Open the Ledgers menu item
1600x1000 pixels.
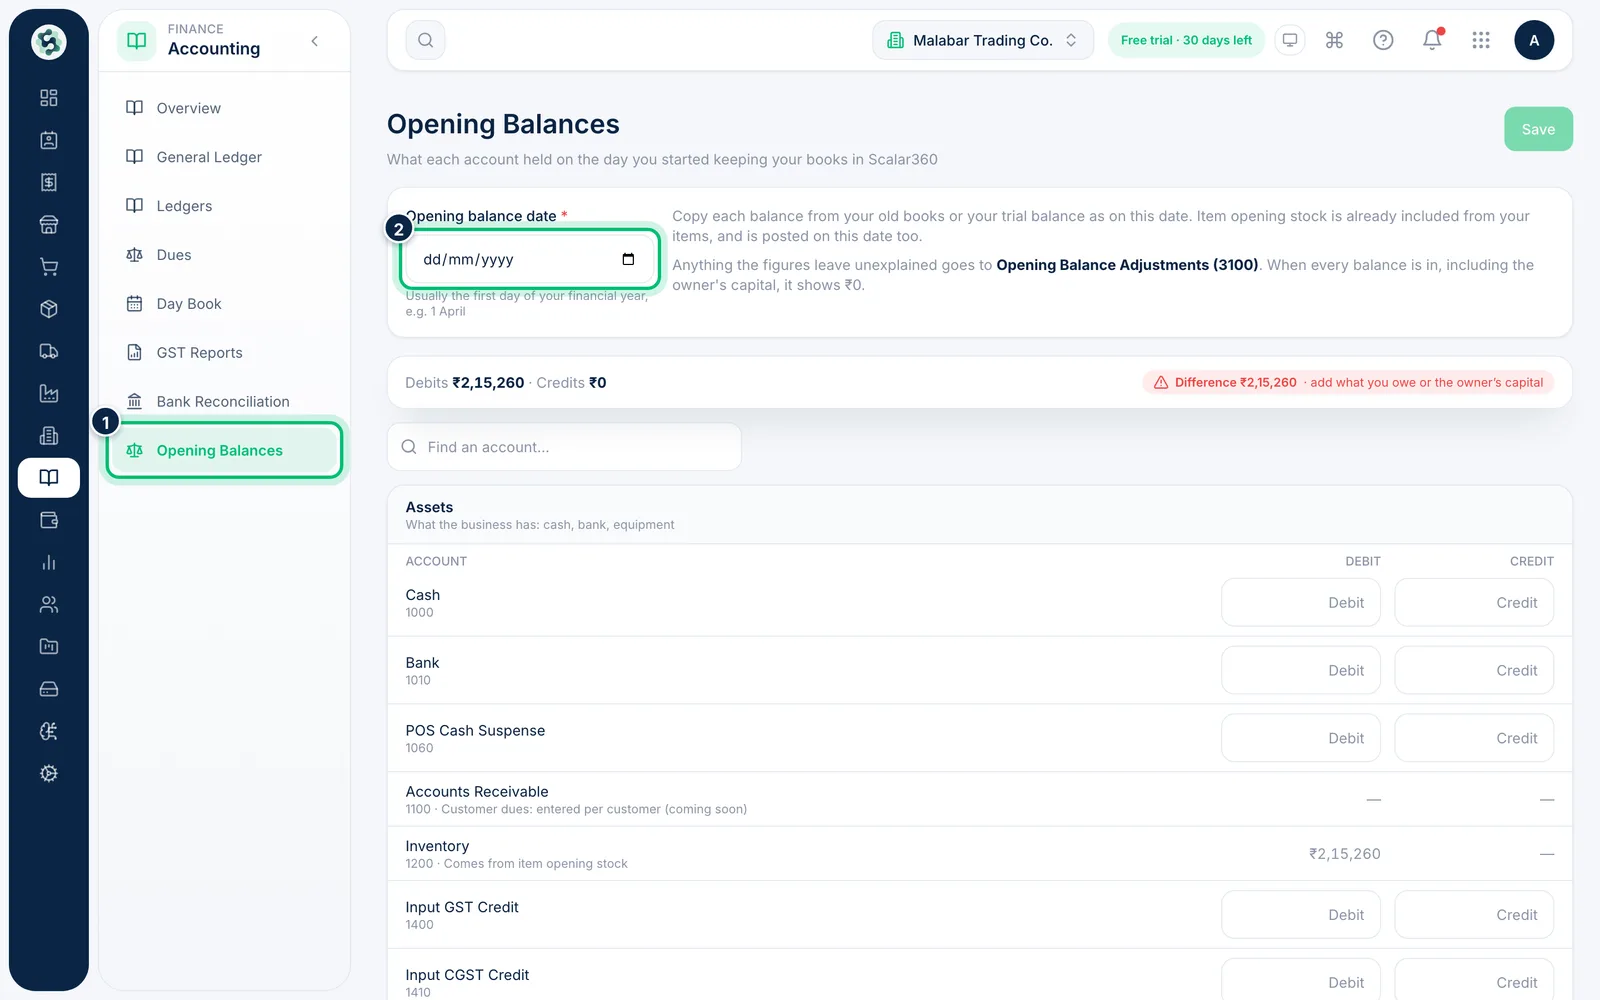pos(224,206)
